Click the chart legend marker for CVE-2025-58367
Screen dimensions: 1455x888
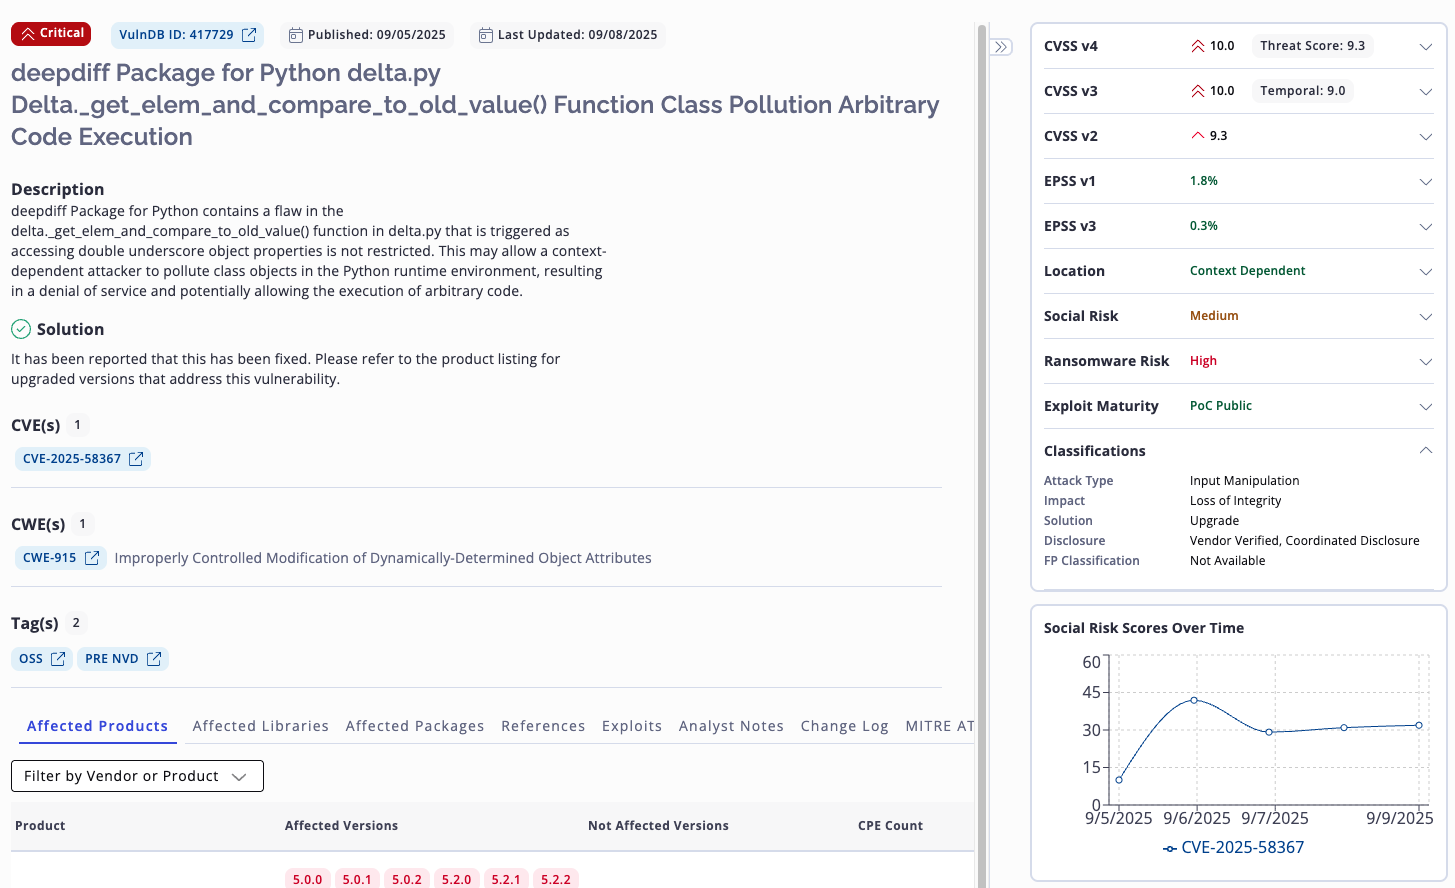coord(1170,849)
